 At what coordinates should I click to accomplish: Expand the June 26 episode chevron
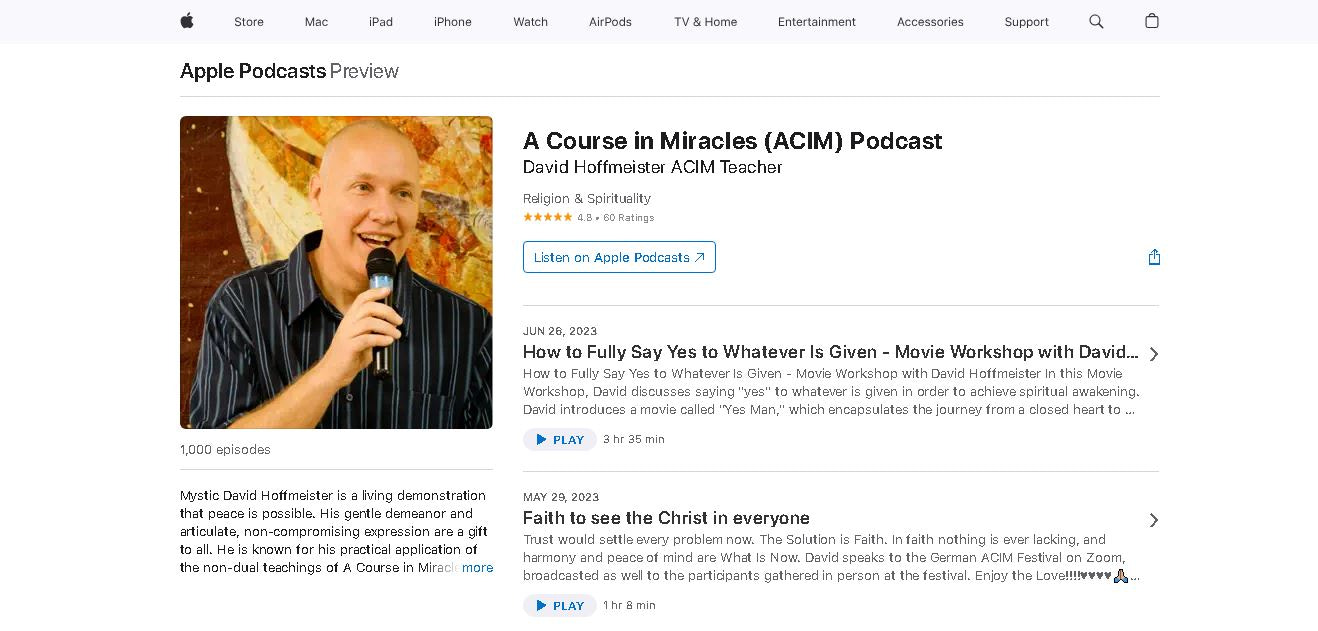pos(1154,354)
